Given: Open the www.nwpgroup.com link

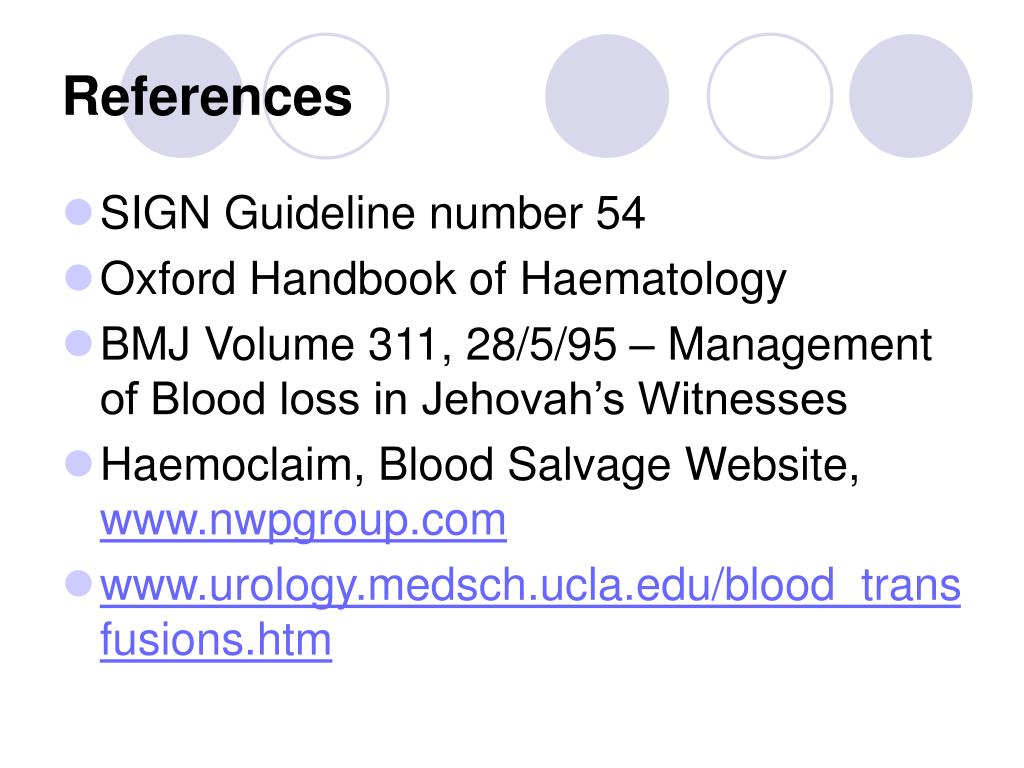Looking at the screenshot, I should click(303, 522).
